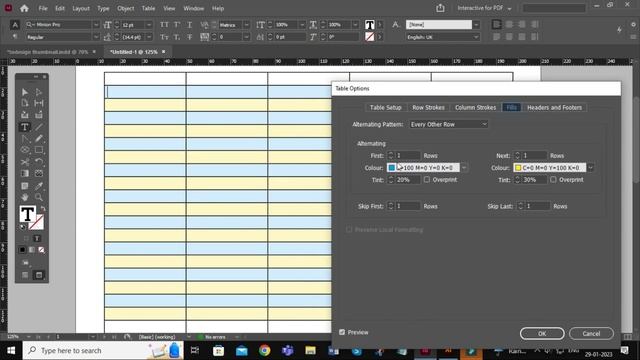Select the Scissors tool

(x=25, y=162)
